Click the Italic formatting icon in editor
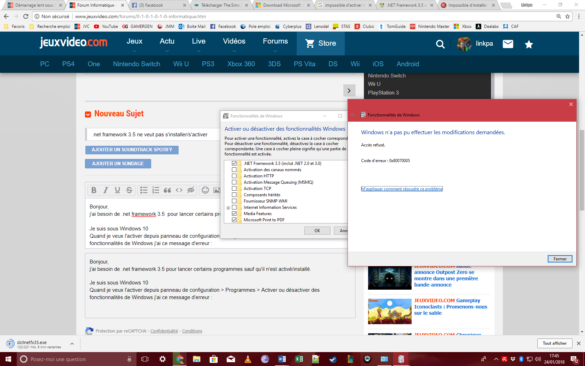Image resolution: width=585 pixels, height=366 pixels. [x=106, y=190]
